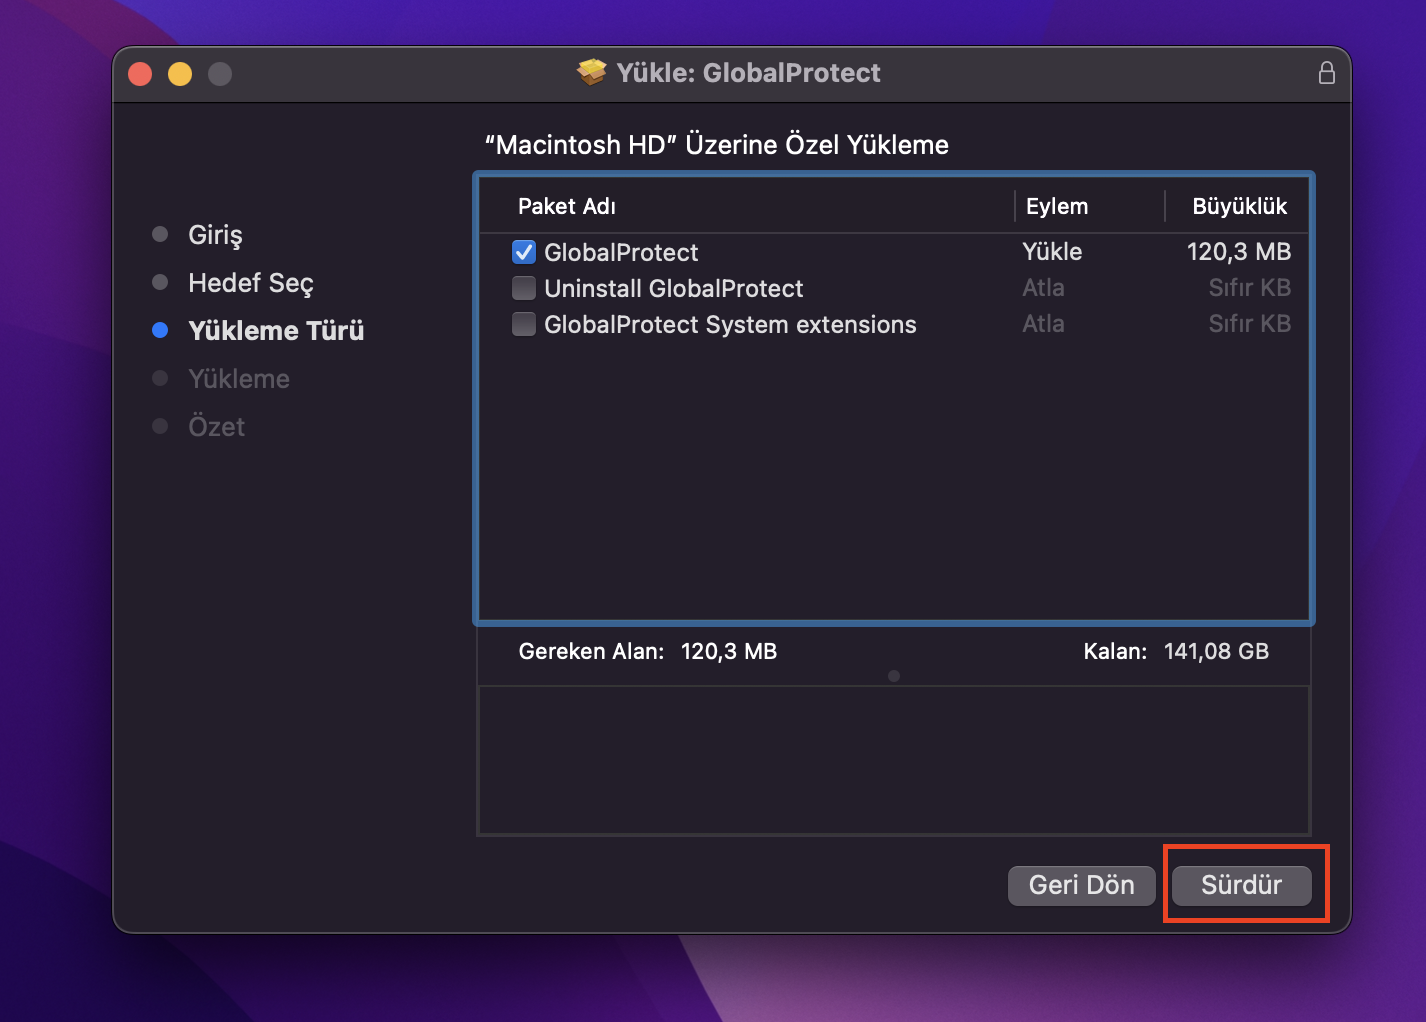Close the installer with the red button

tap(140, 74)
